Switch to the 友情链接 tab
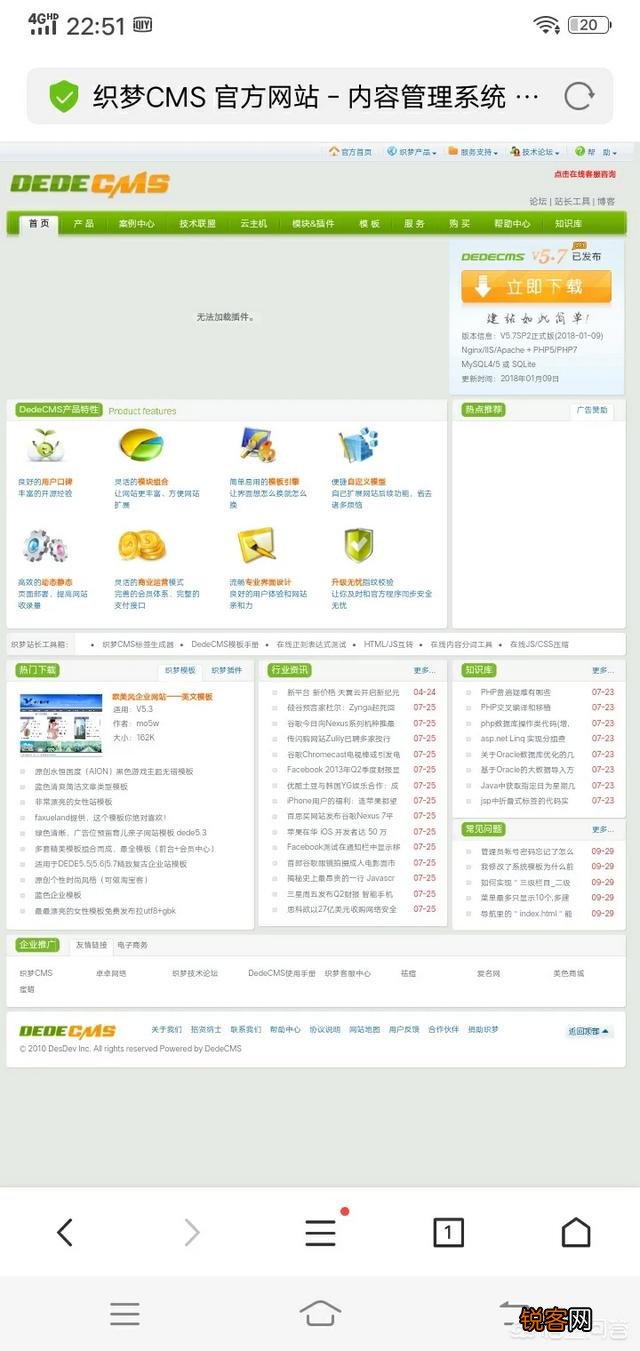Screen dimensions: 640x1351 (x=91, y=945)
